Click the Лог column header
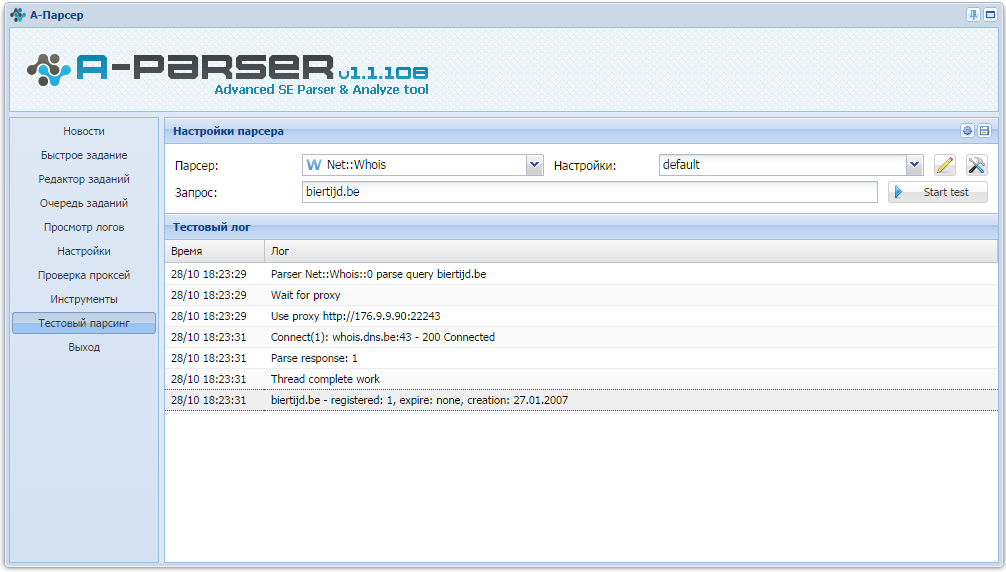The height and width of the screenshot is (572, 1006). point(631,251)
